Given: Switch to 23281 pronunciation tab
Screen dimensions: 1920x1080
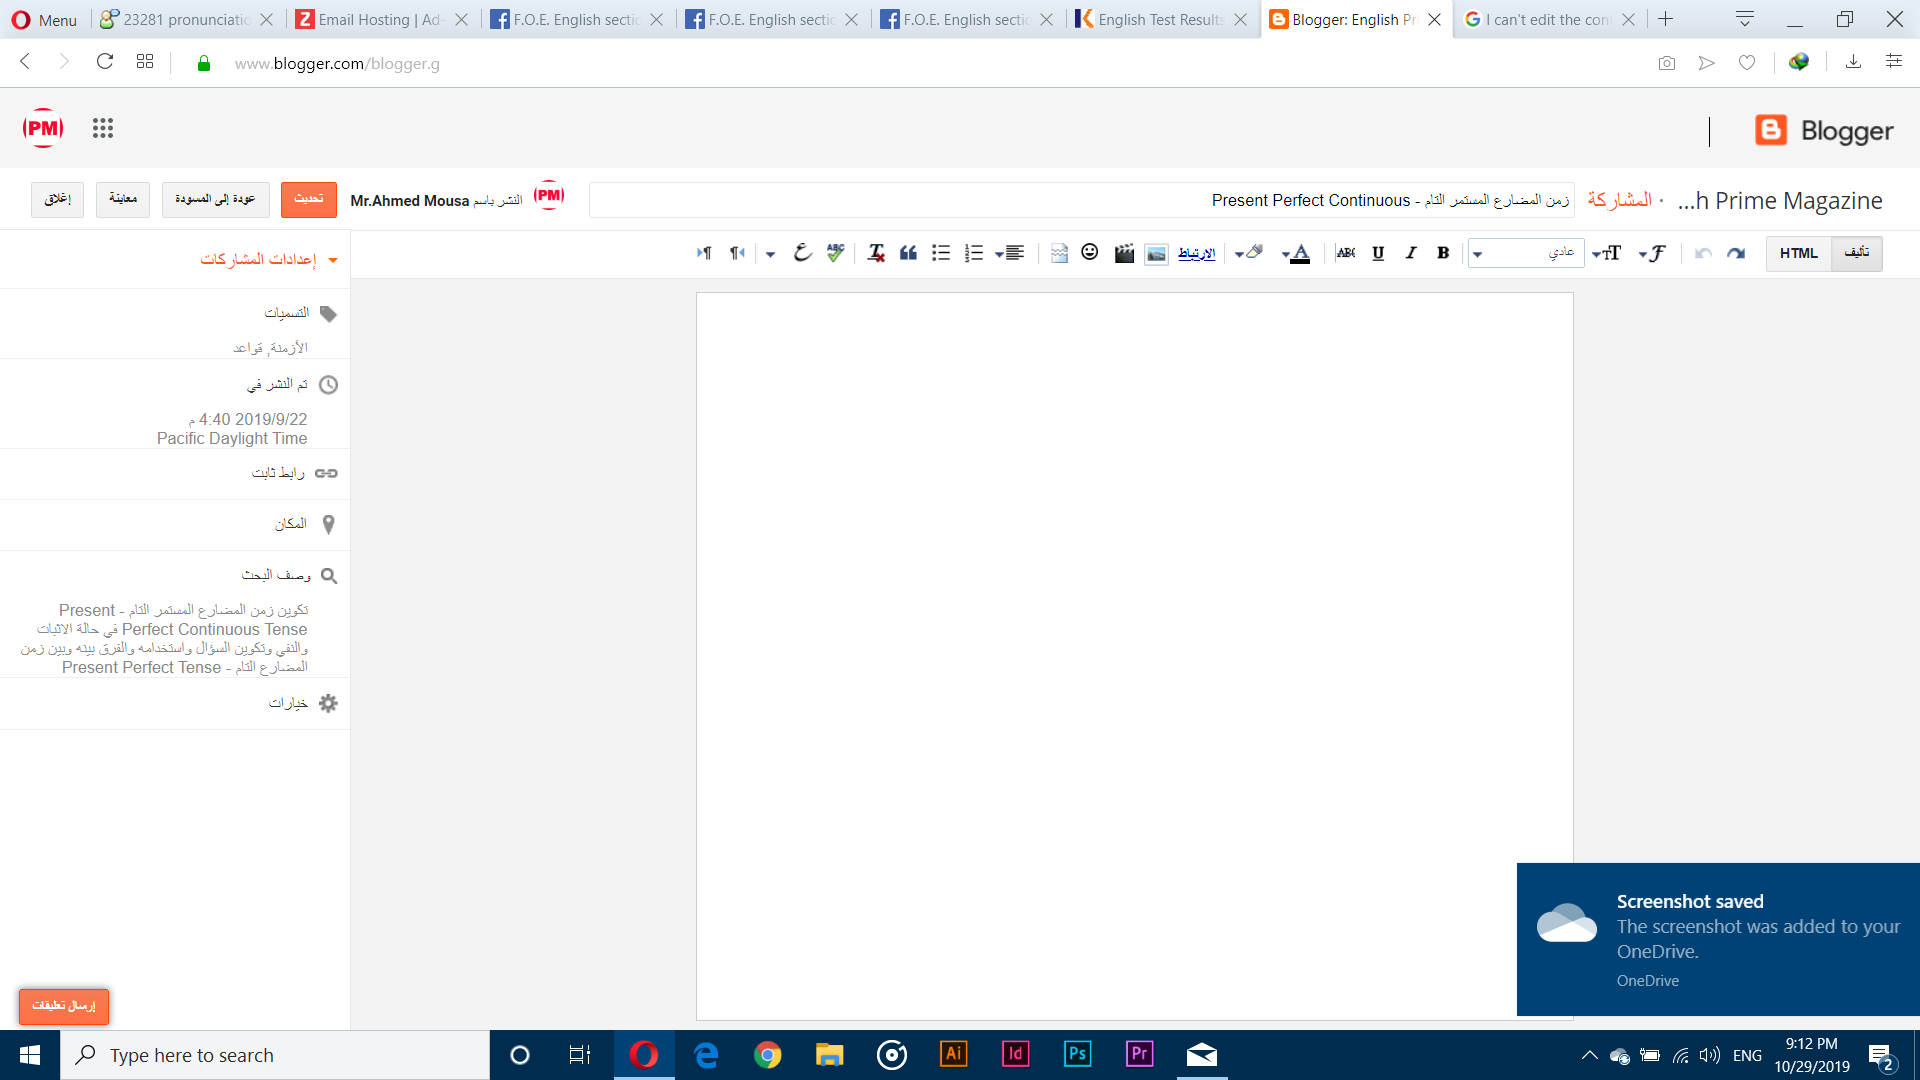Looking at the screenshot, I should (x=187, y=19).
